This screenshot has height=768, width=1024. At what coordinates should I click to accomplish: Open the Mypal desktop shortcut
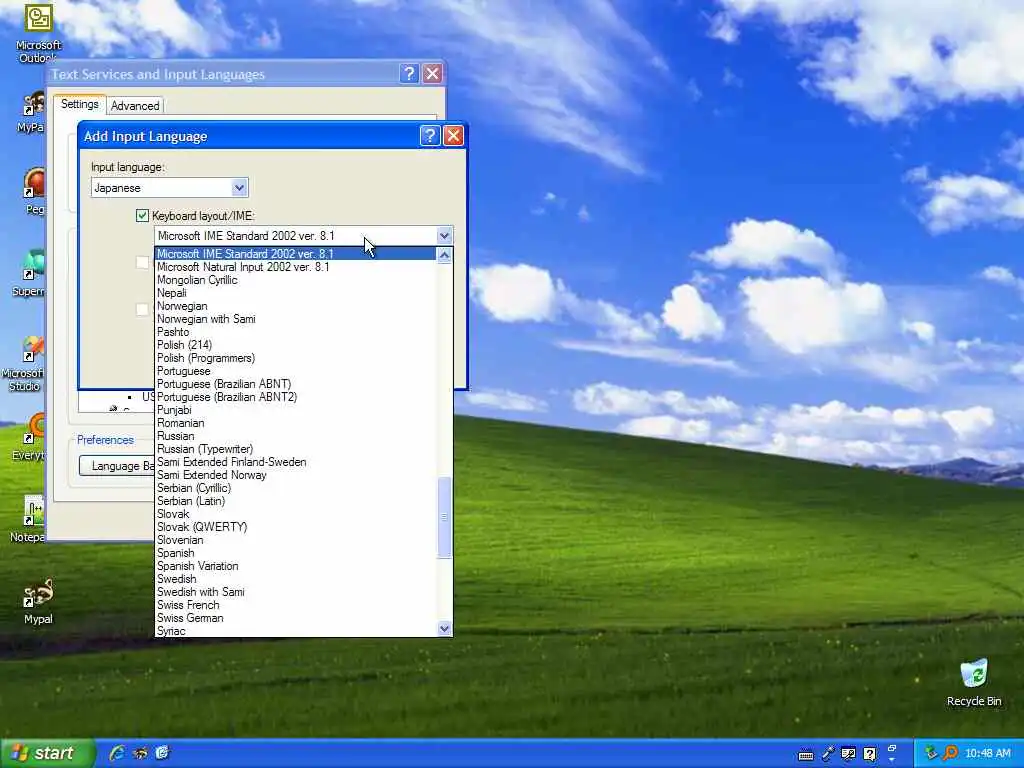click(37, 601)
